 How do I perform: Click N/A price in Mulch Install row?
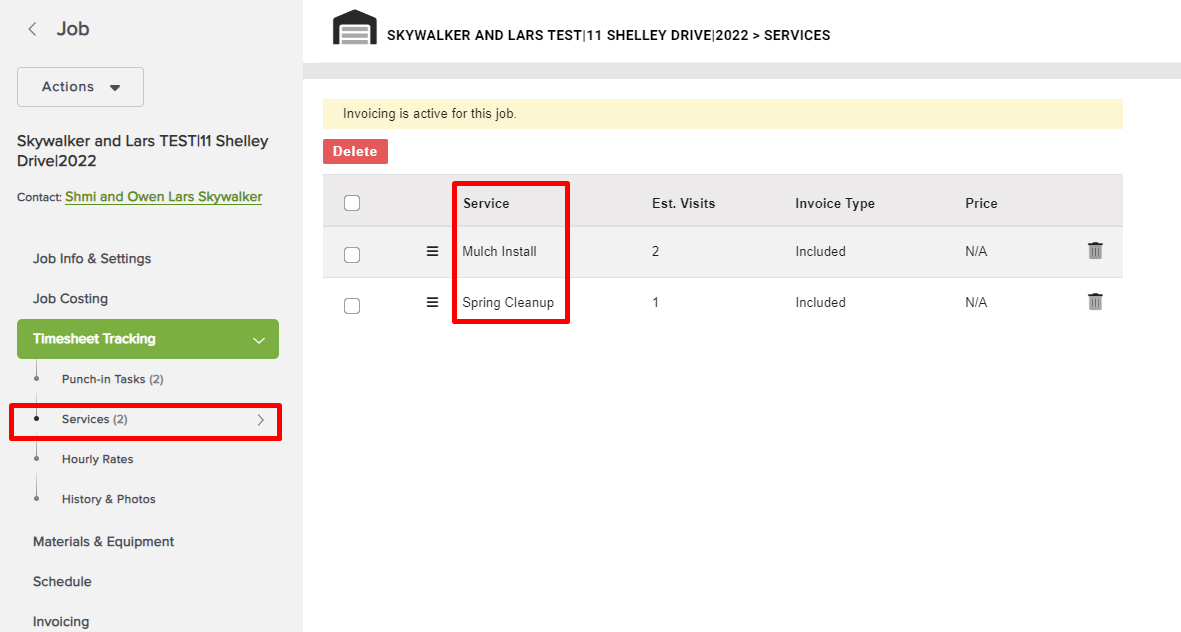[976, 252]
